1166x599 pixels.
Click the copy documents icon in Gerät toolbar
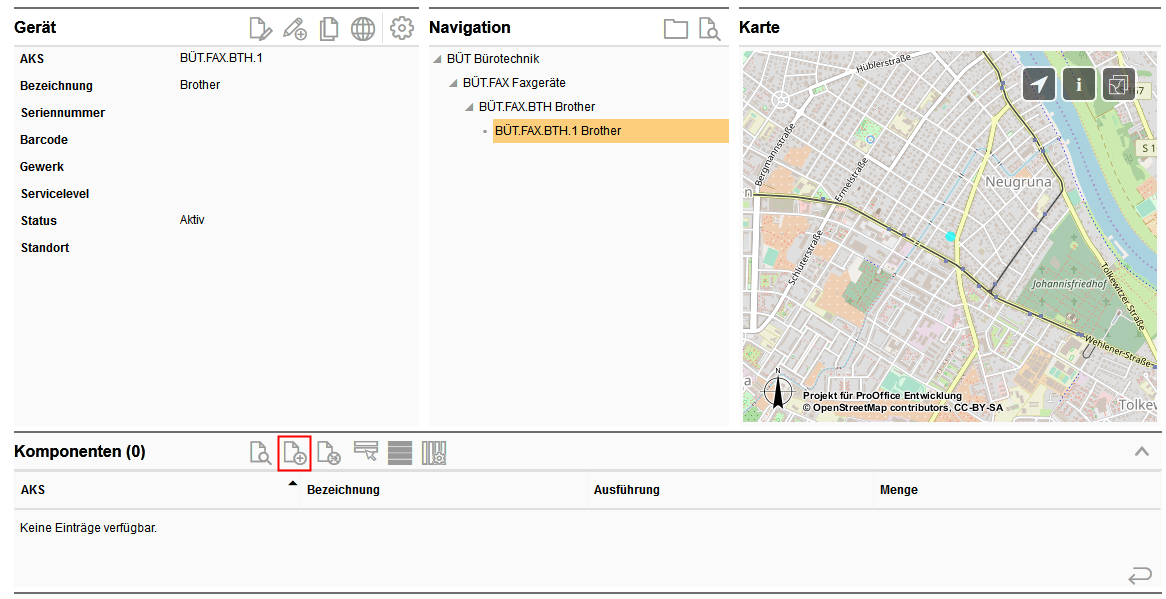[328, 29]
